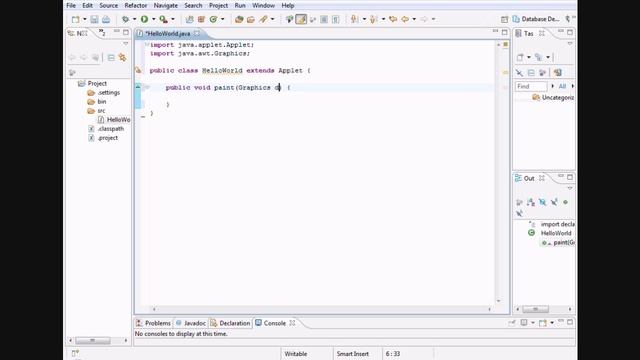Open the Navigator view menu triangle
The image size is (640, 360).
pyautogui.click(x=125, y=44)
